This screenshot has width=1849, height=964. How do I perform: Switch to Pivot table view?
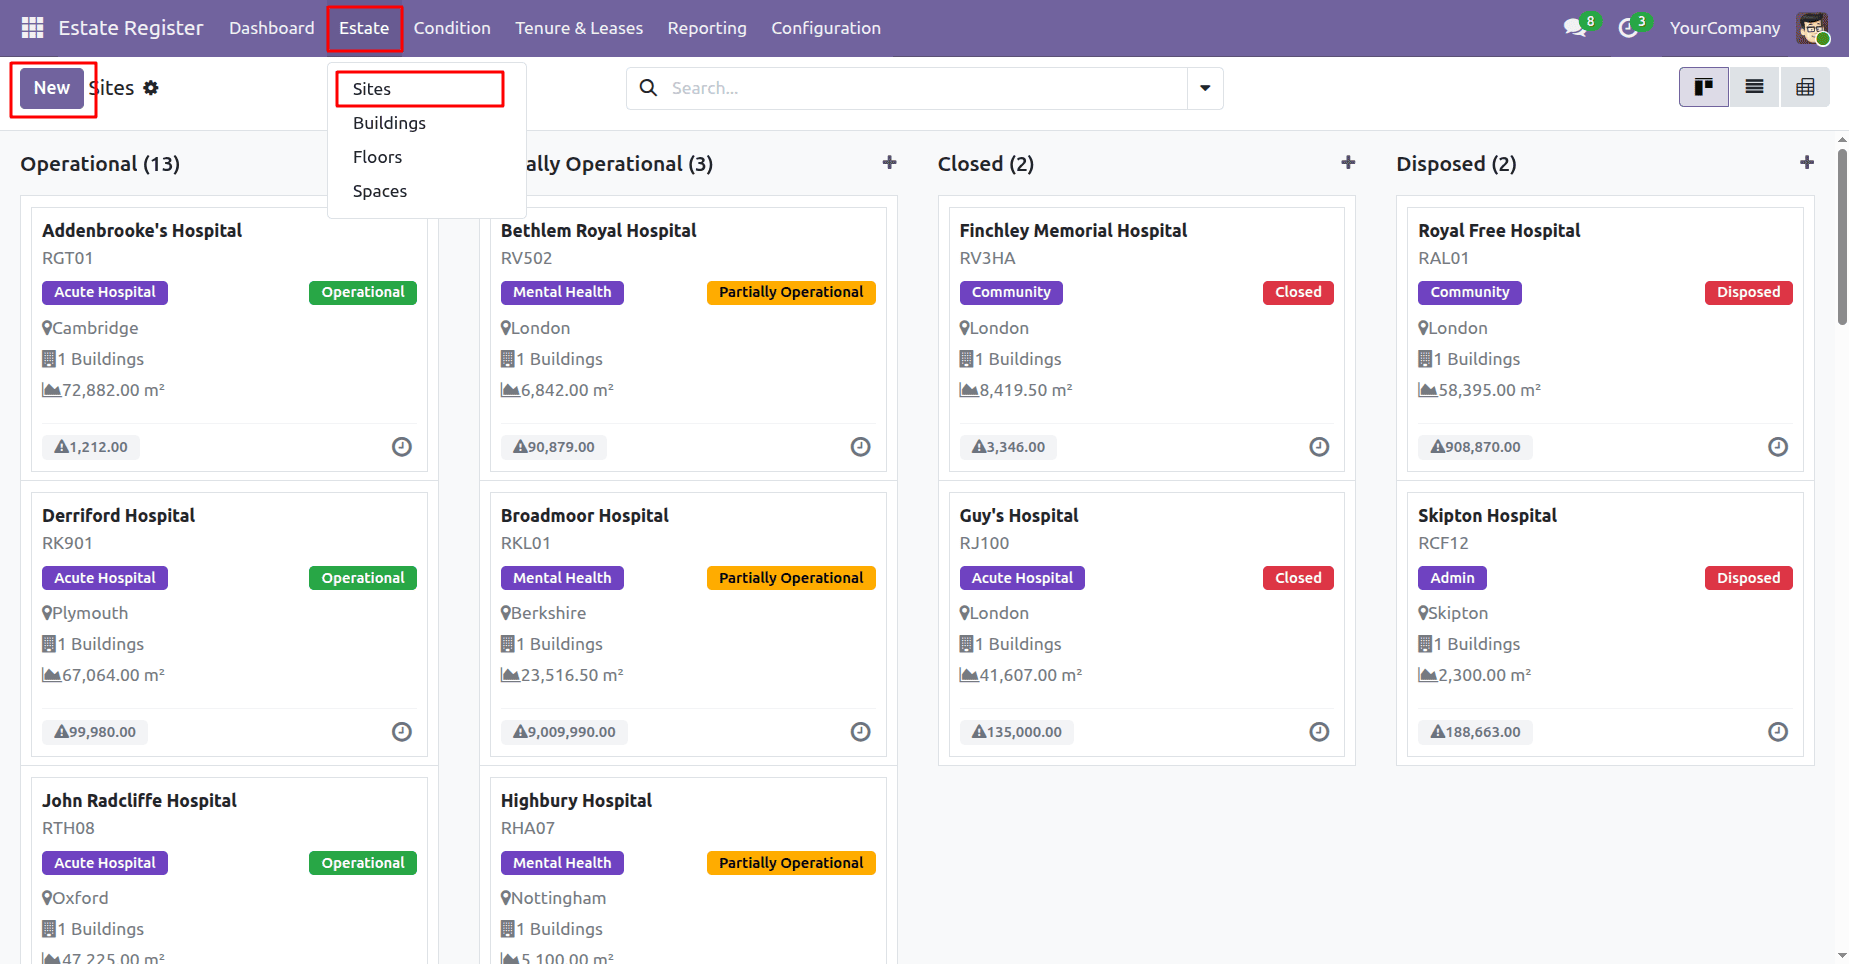tap(1805, 88)
